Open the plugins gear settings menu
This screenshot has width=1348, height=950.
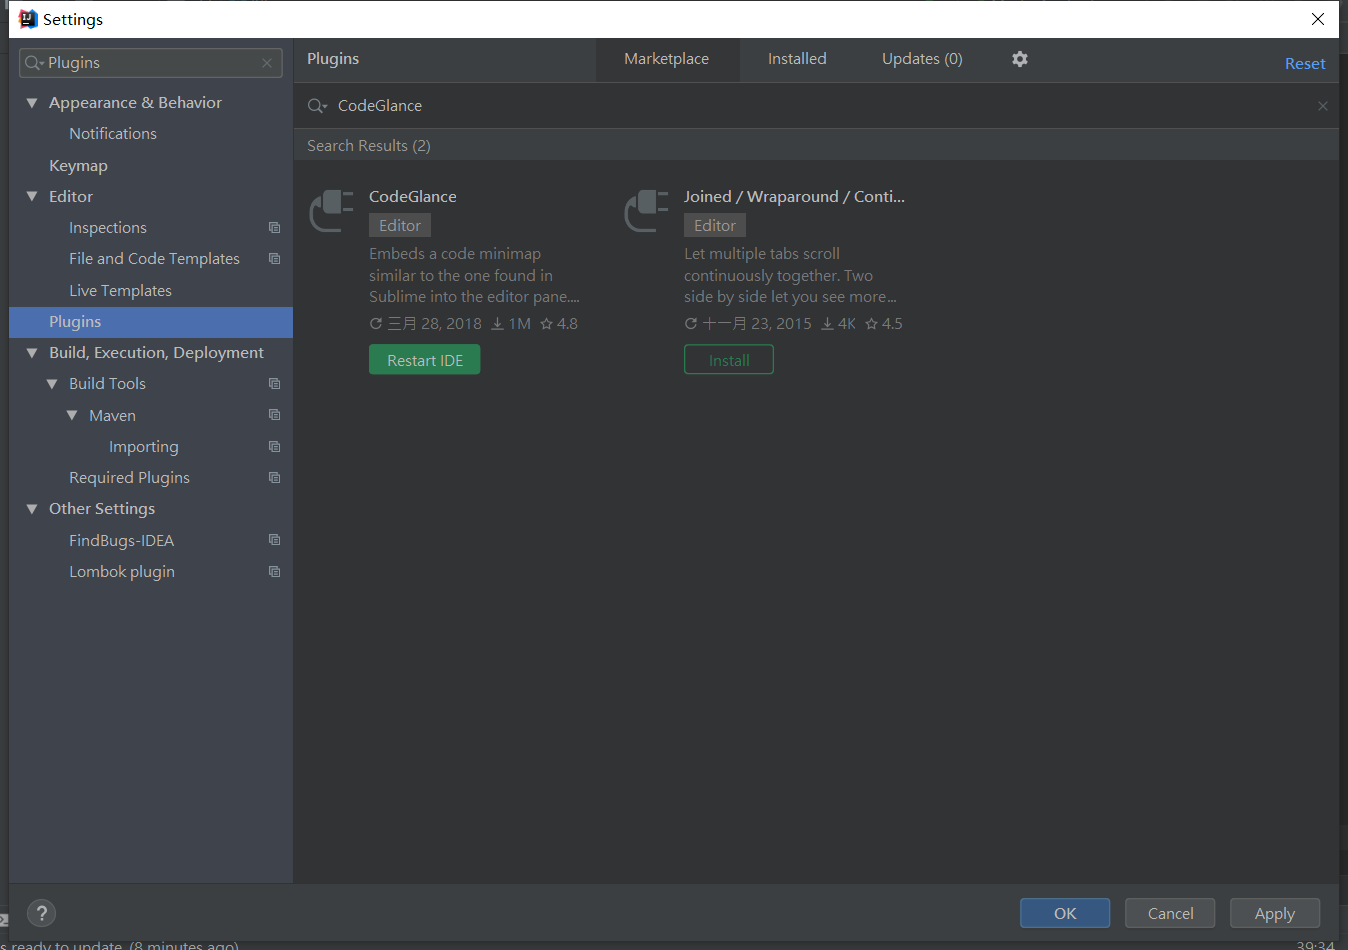point(1020,59)
